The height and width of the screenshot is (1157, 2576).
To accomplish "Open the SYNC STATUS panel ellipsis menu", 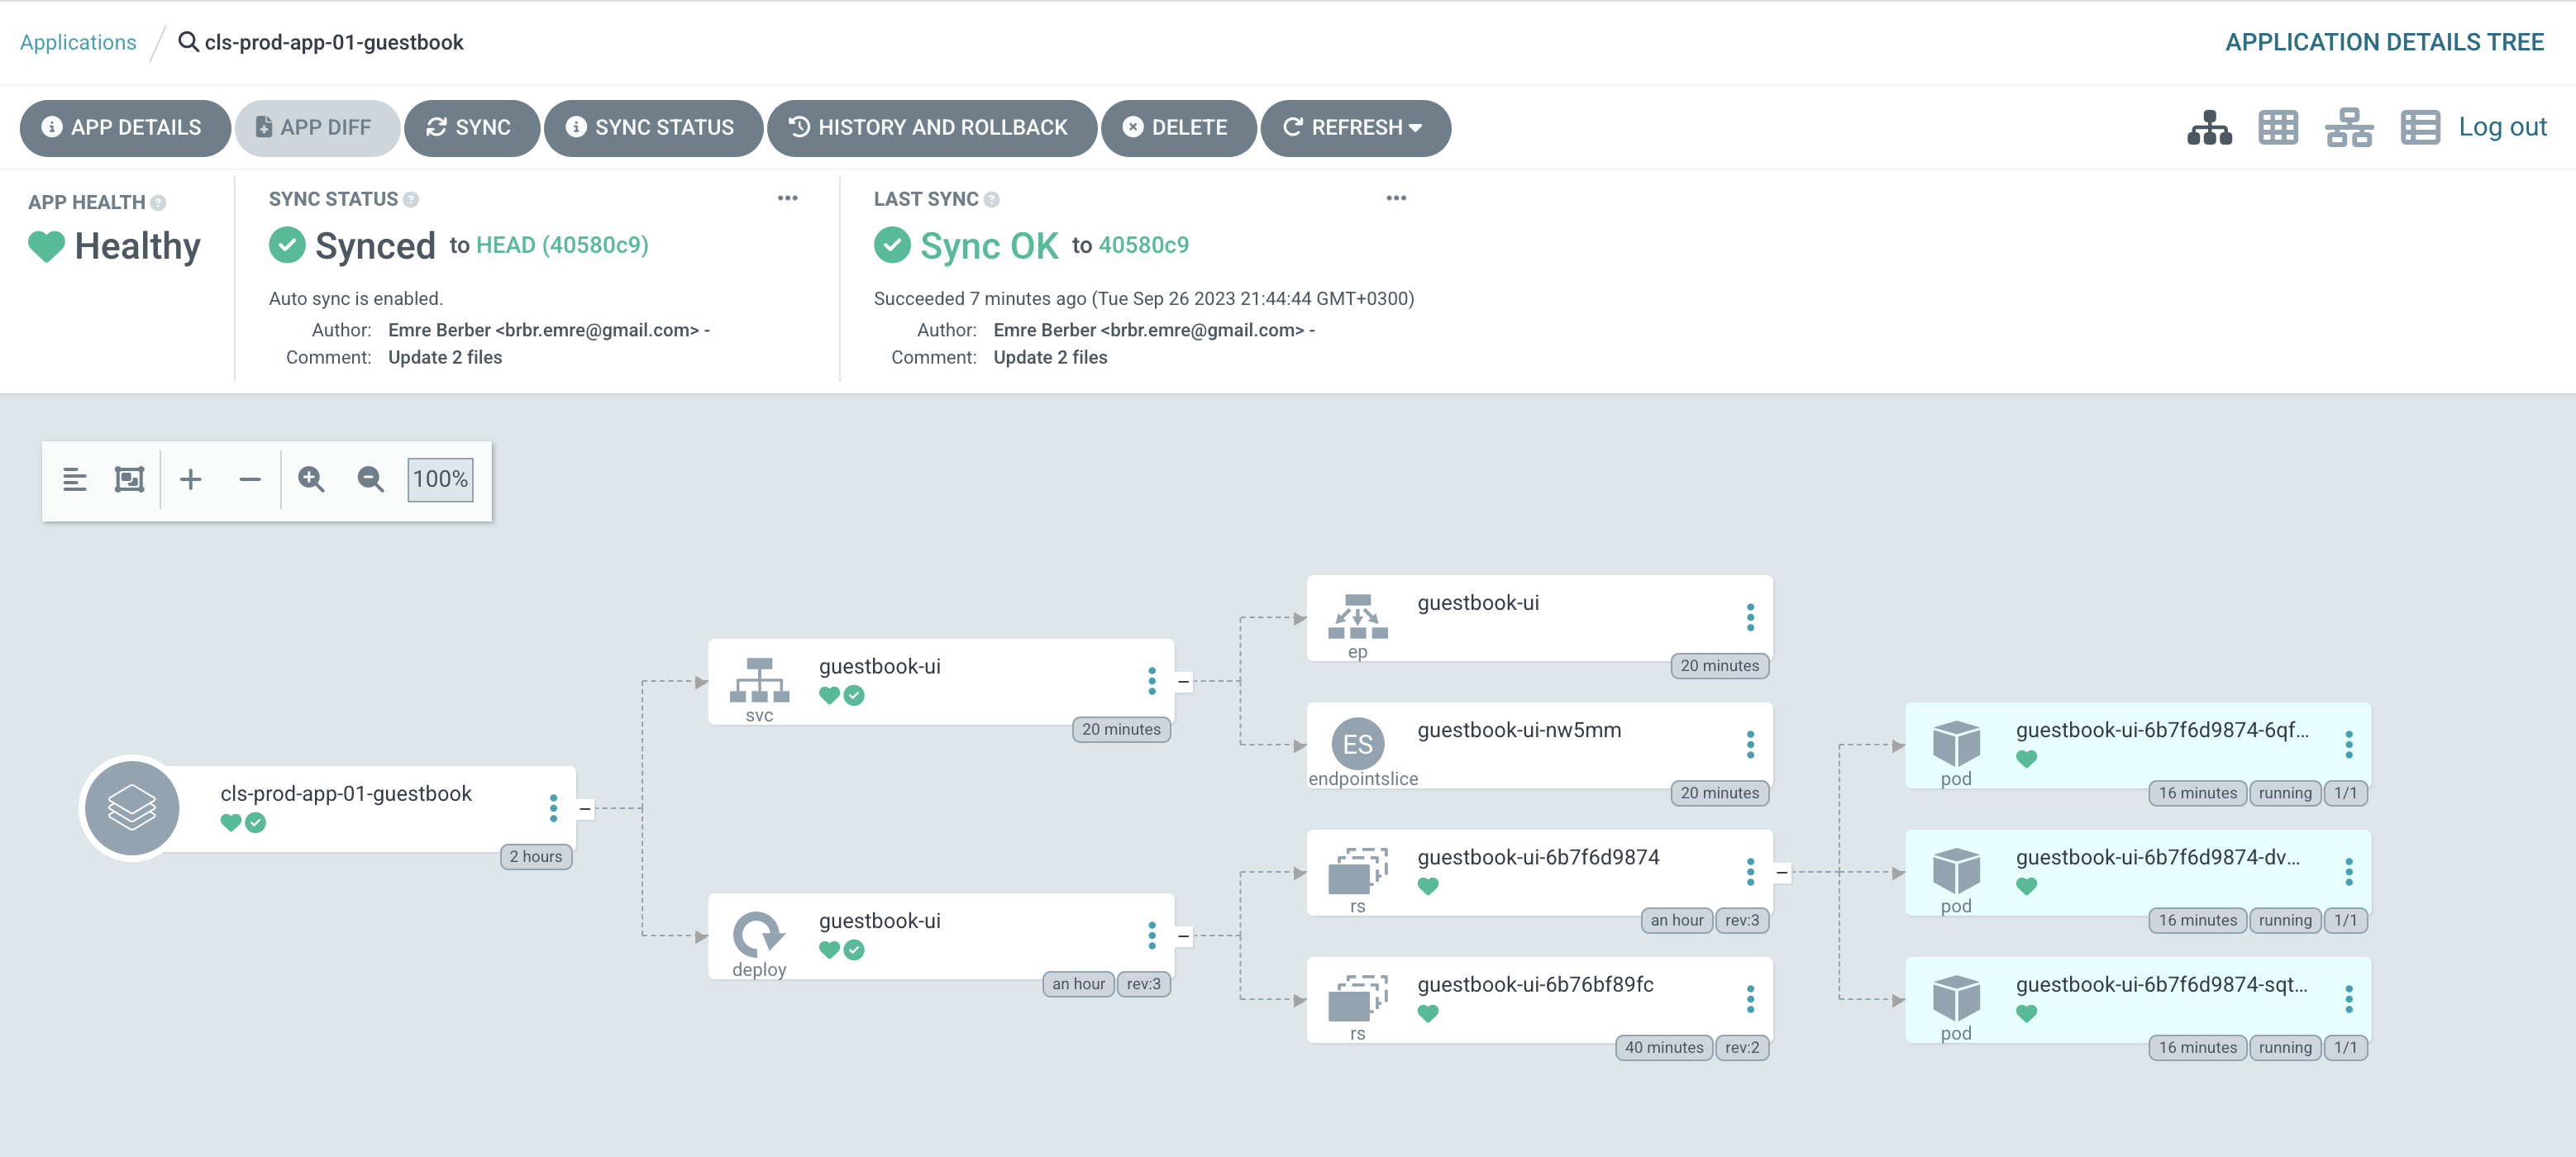I will 788,198.
